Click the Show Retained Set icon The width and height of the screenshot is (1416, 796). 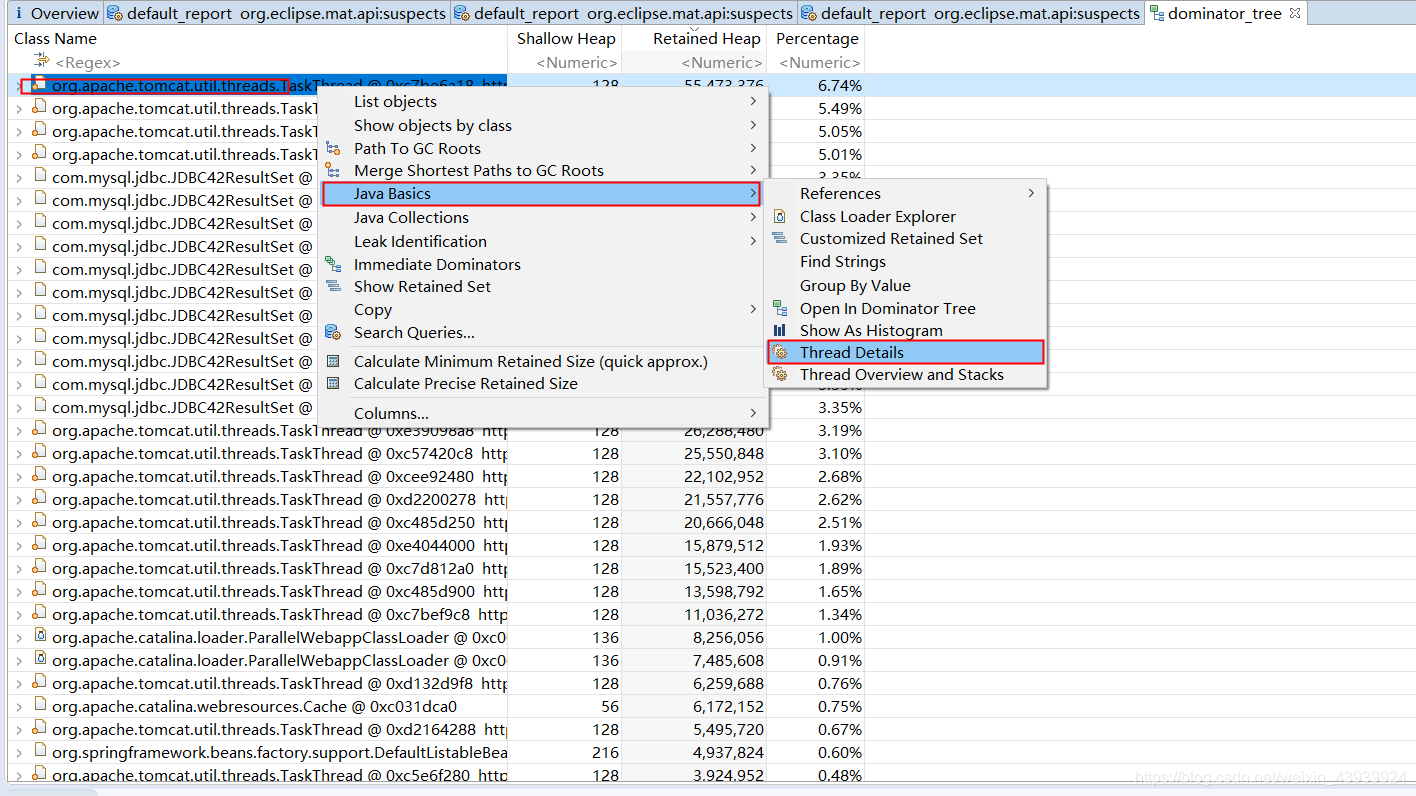point(333,286)
